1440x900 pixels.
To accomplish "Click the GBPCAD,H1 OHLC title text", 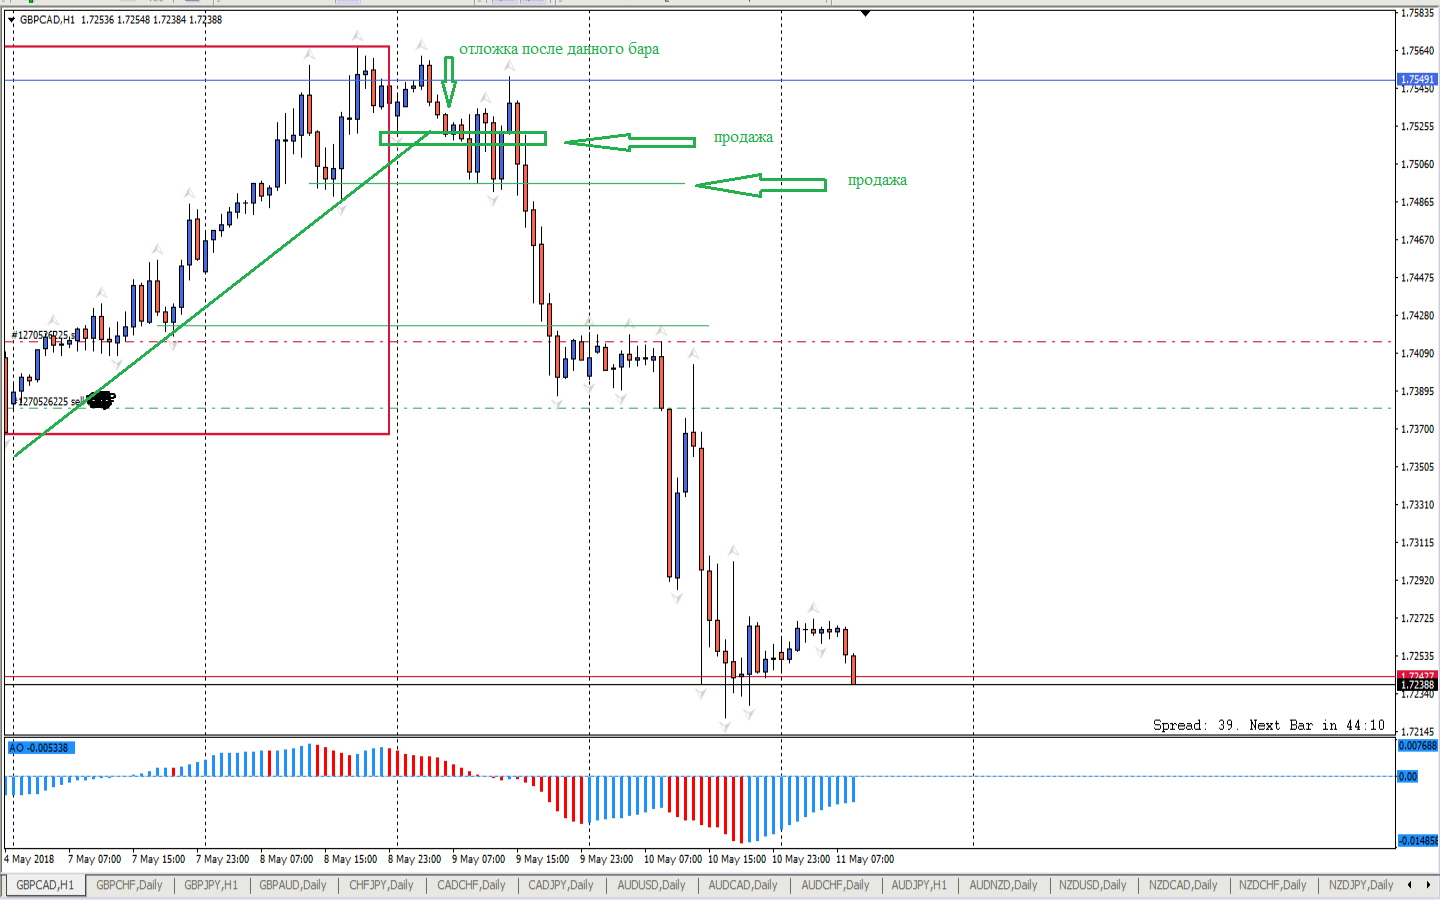I will click(x=121, y=20).
